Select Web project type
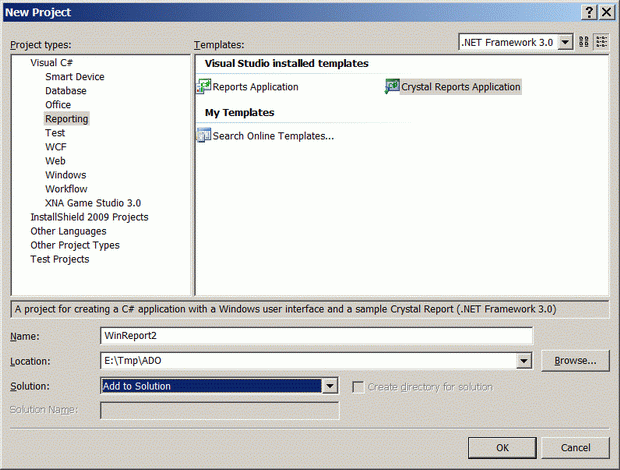The image size is (620, 470). click(x=55, y=161)
